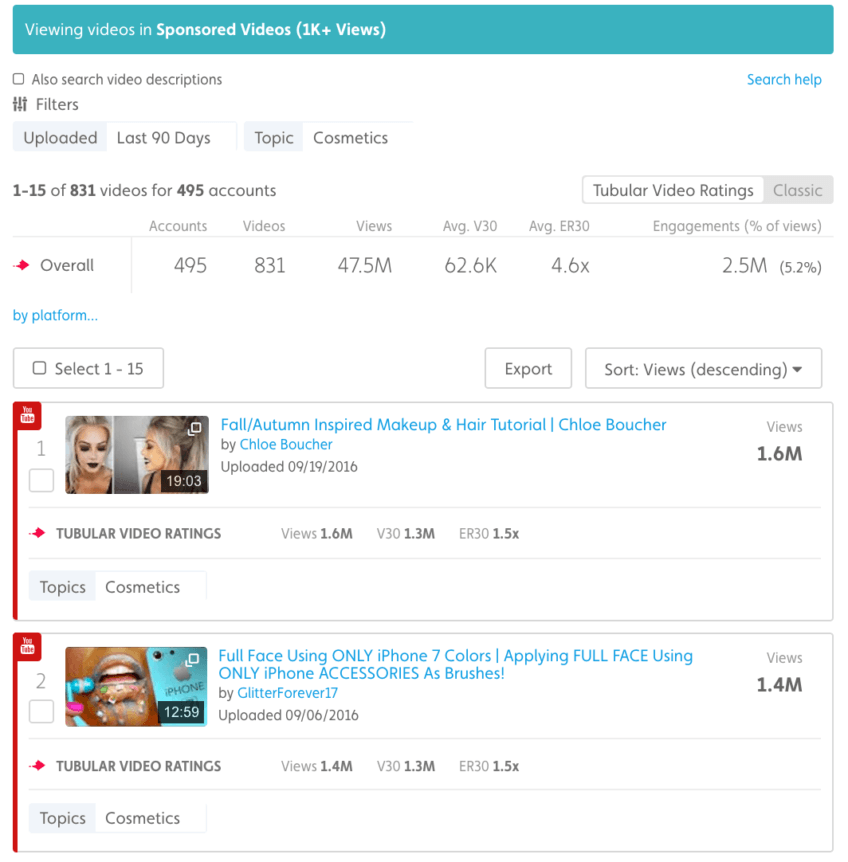Click the Filters sliders icon
The image size is (848, 862).
pyautogui.click(x=20, y=104)
